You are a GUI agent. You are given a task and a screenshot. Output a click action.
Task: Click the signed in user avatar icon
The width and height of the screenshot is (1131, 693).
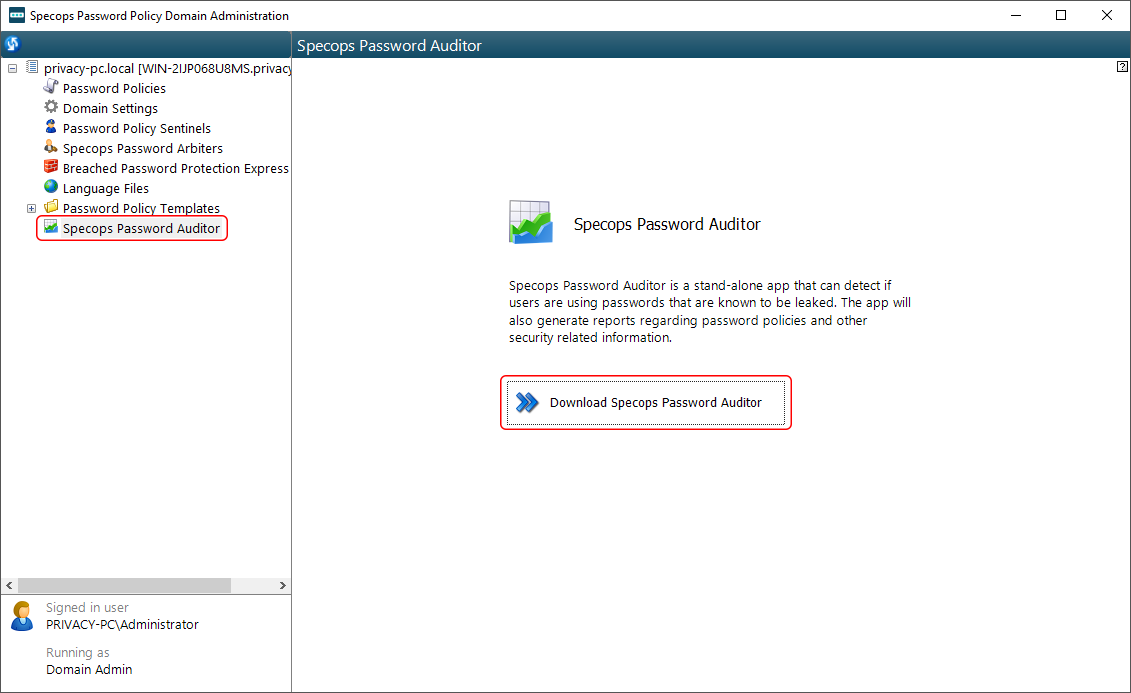coord(22,616)
